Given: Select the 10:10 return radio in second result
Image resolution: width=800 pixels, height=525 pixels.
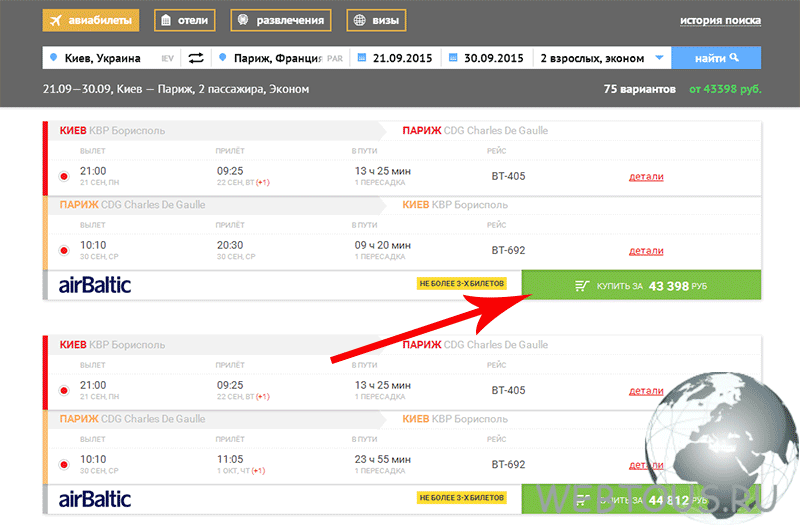Looking at the screenshot, I should 64,465.
